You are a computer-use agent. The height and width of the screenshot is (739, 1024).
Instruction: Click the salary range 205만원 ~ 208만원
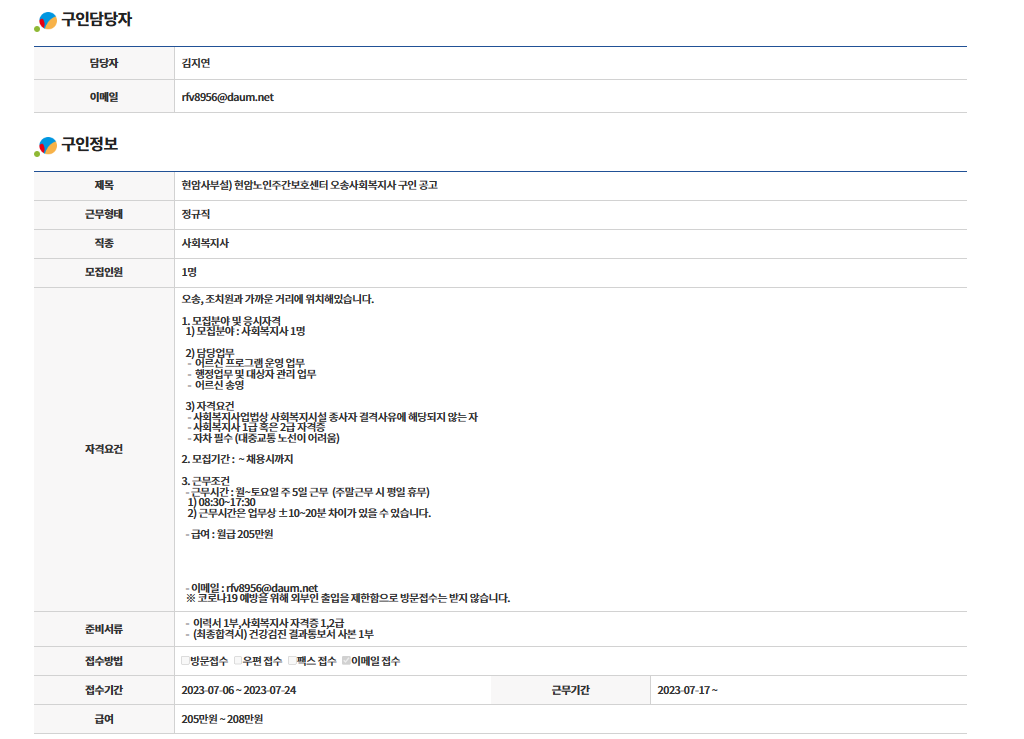click(222, 719)
